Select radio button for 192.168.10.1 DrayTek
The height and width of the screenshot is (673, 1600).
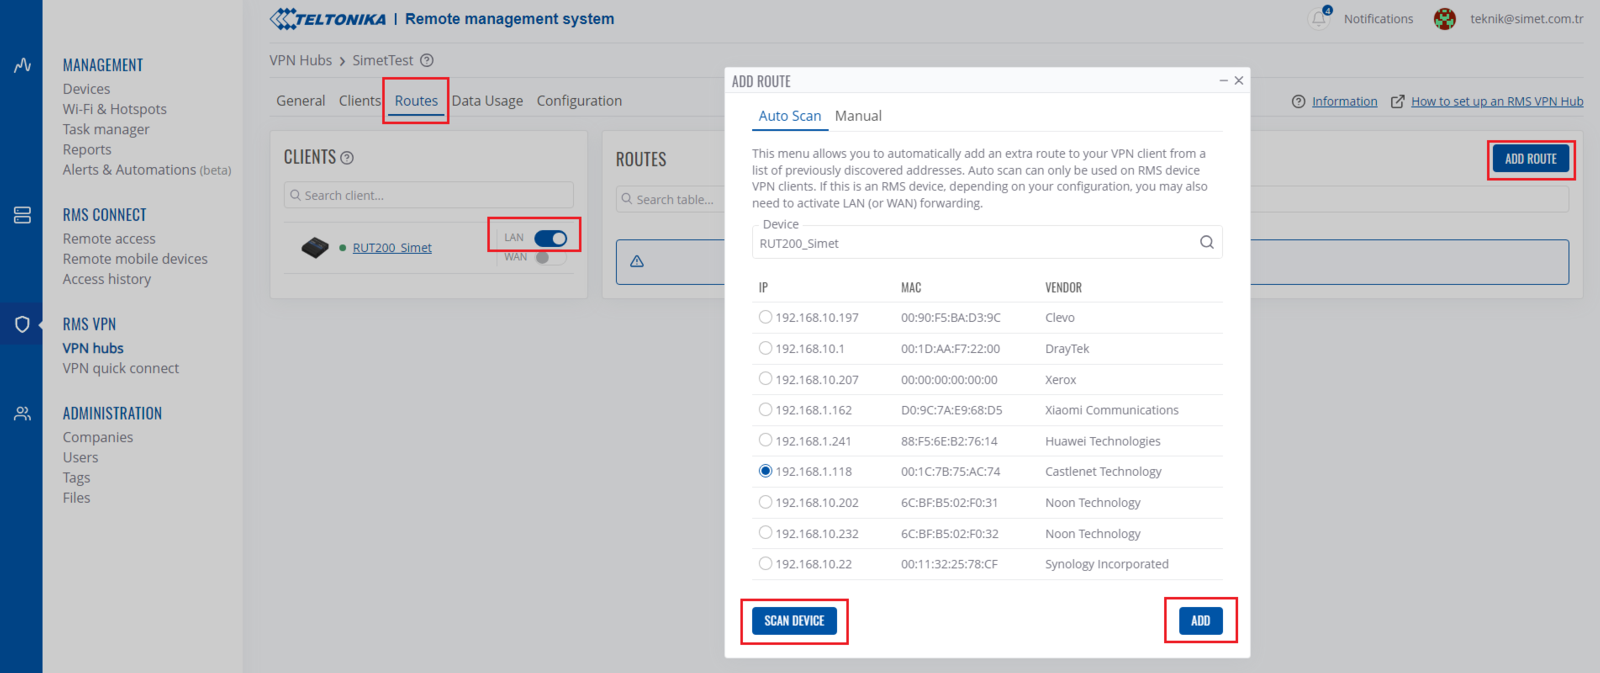pos(765,348)
